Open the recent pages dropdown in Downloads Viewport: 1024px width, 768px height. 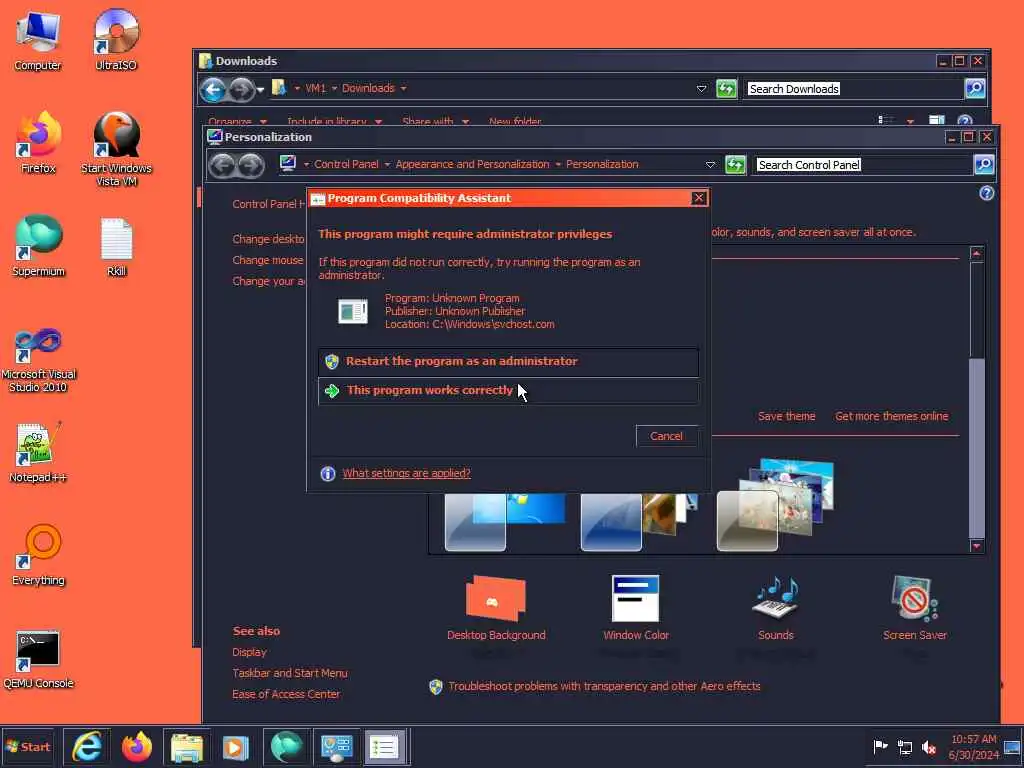pos(260,89)
